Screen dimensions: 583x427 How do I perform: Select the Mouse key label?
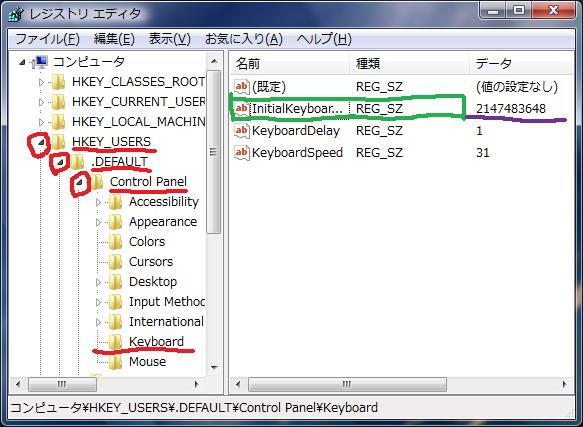coord(148,362)
